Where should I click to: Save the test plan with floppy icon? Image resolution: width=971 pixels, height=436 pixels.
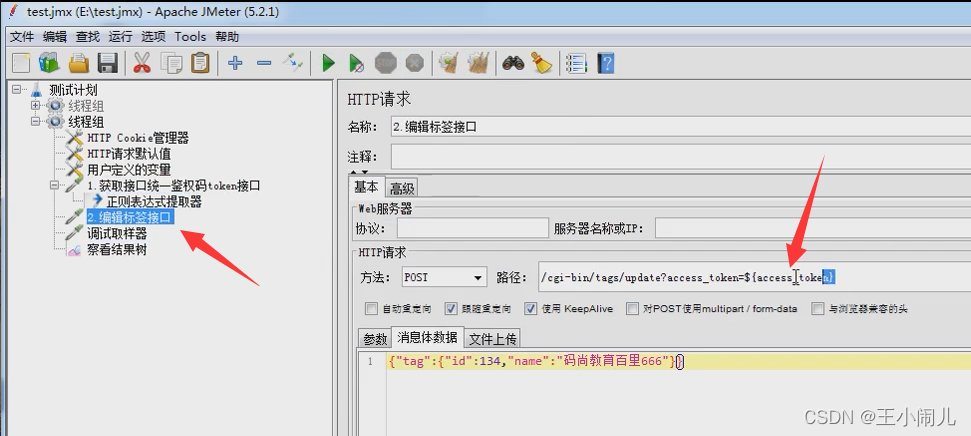108,63
